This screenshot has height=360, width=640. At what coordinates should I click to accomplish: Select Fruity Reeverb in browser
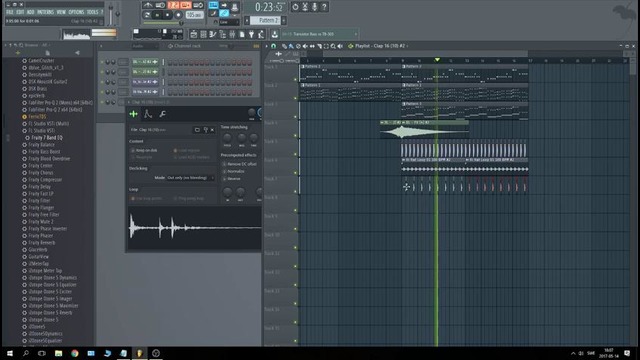42,242
